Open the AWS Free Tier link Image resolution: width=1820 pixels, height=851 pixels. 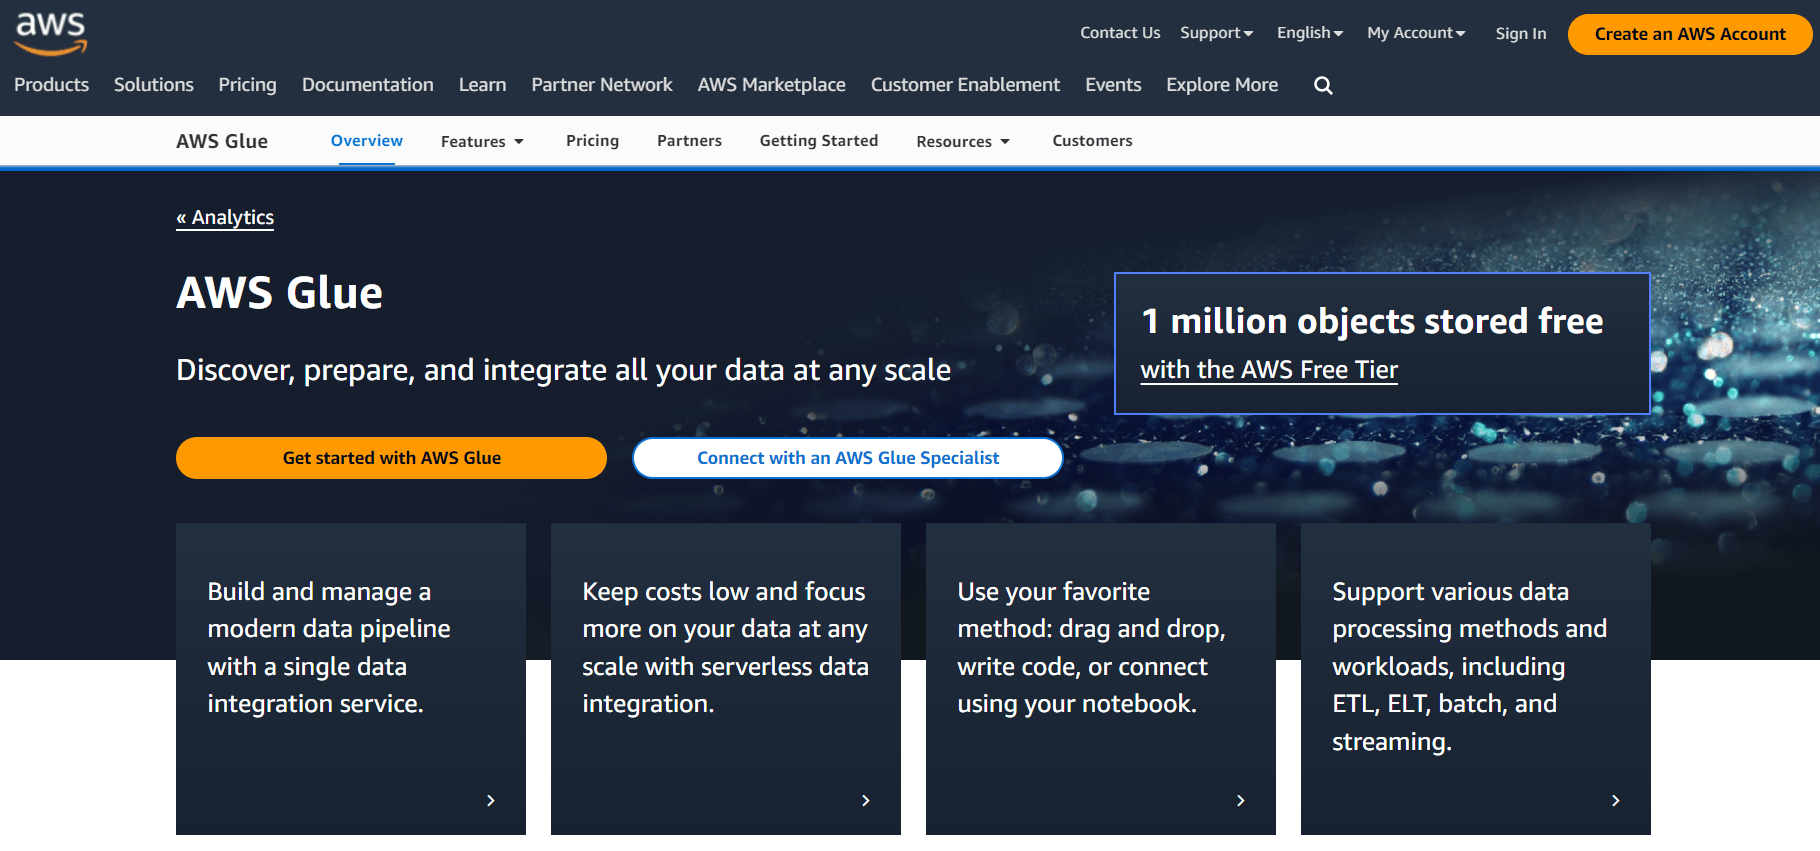[x=1269, y=370]
